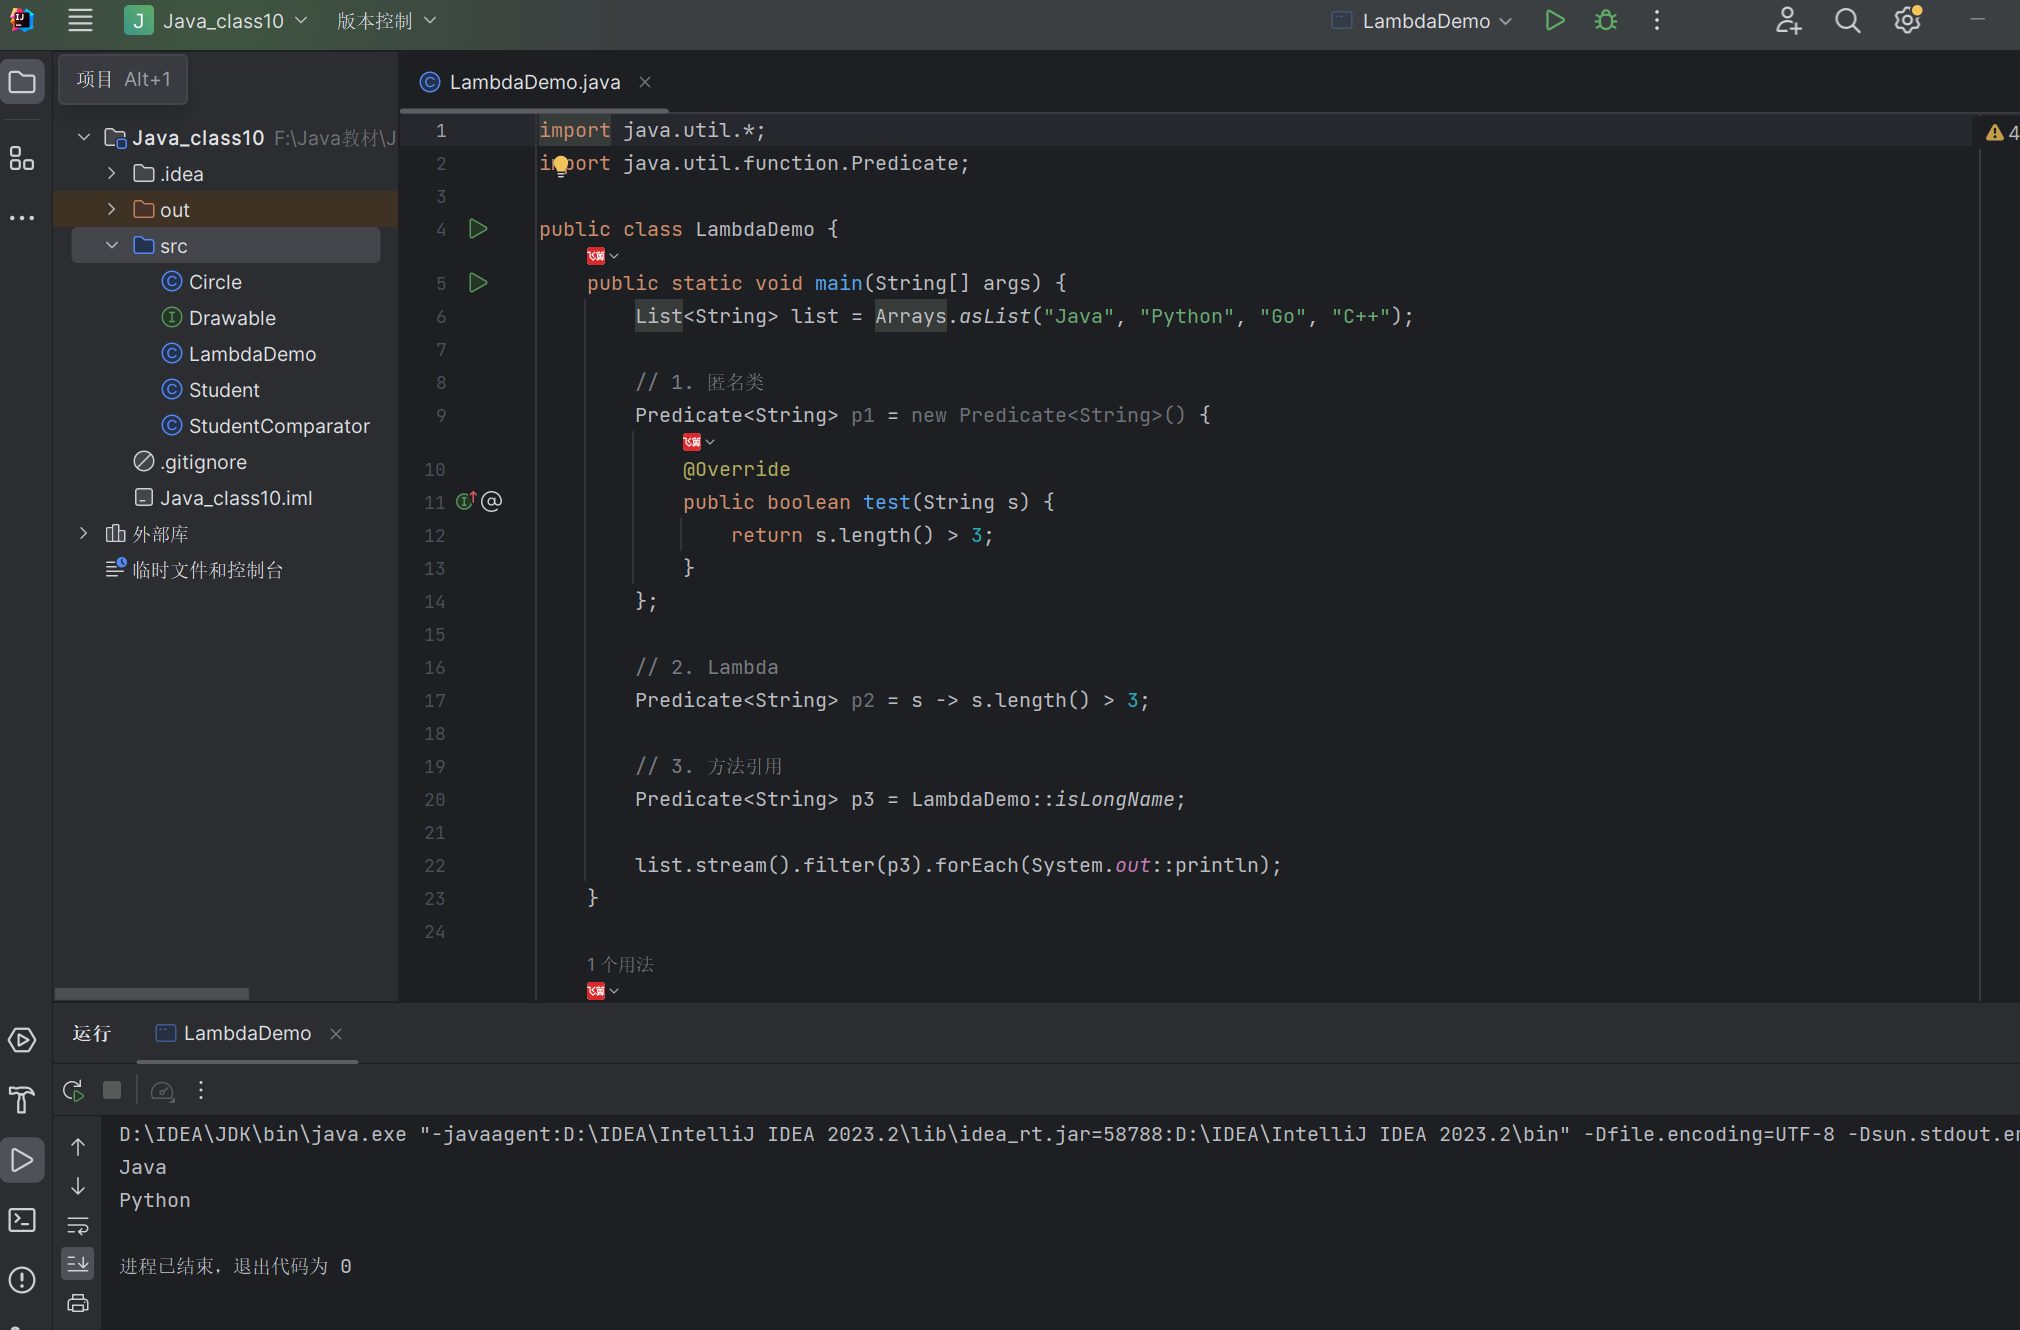
Task: Toggle the Project tool window folder icon
Action: [22, 82]
